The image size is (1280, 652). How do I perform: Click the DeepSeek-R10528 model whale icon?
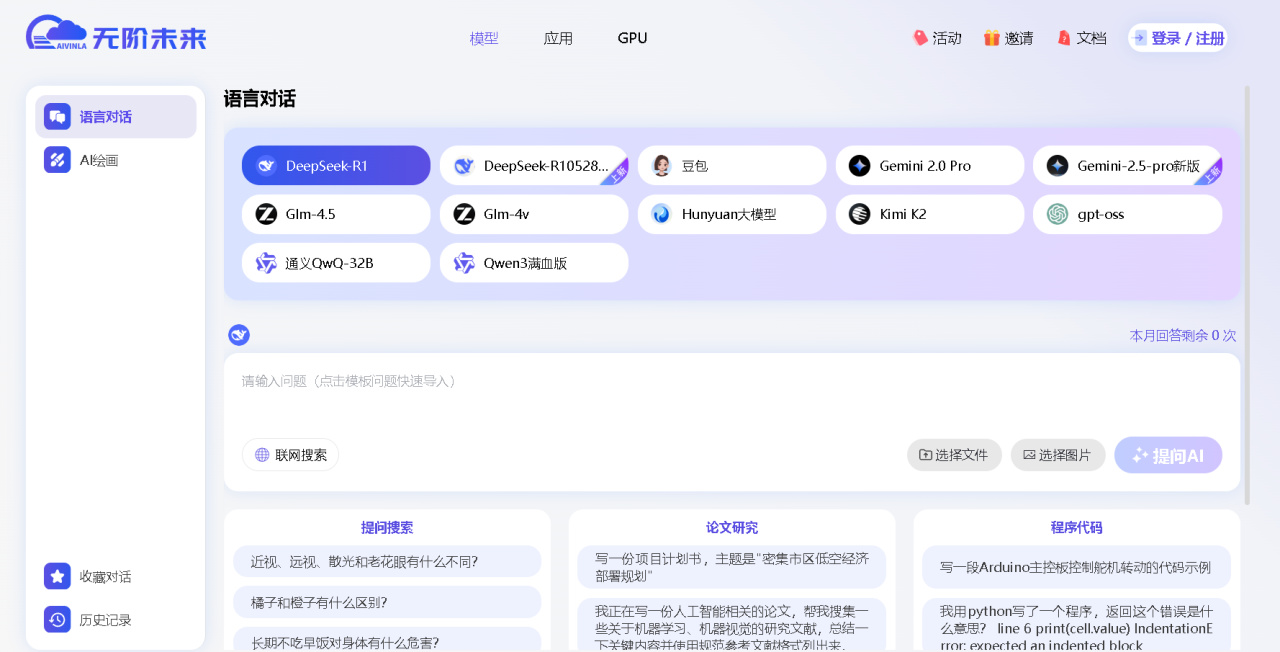[x=464, y=166]
